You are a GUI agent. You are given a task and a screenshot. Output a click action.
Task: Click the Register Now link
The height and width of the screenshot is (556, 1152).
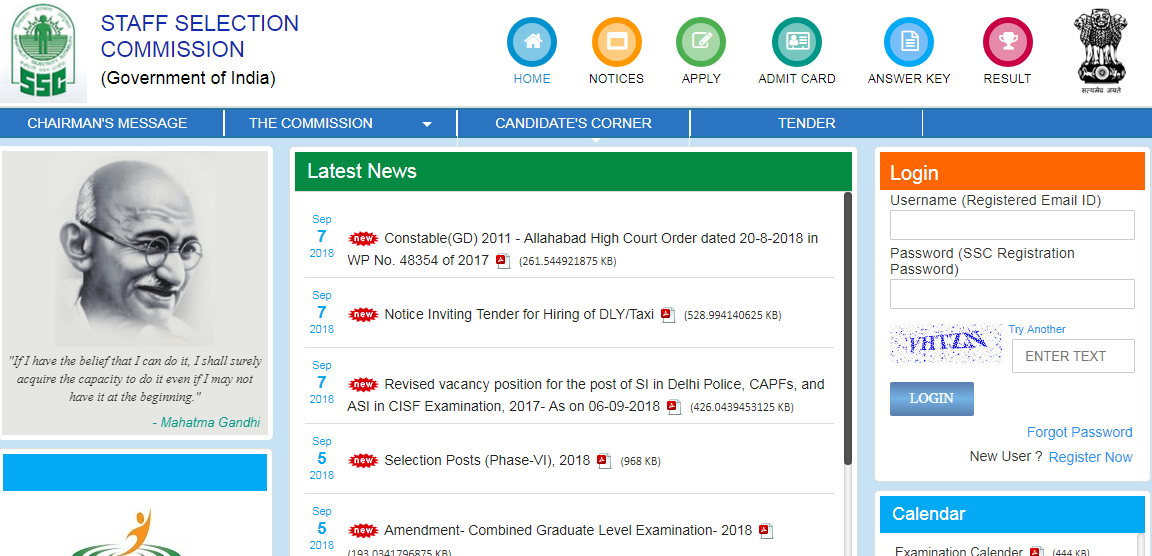coord(1090,457)
